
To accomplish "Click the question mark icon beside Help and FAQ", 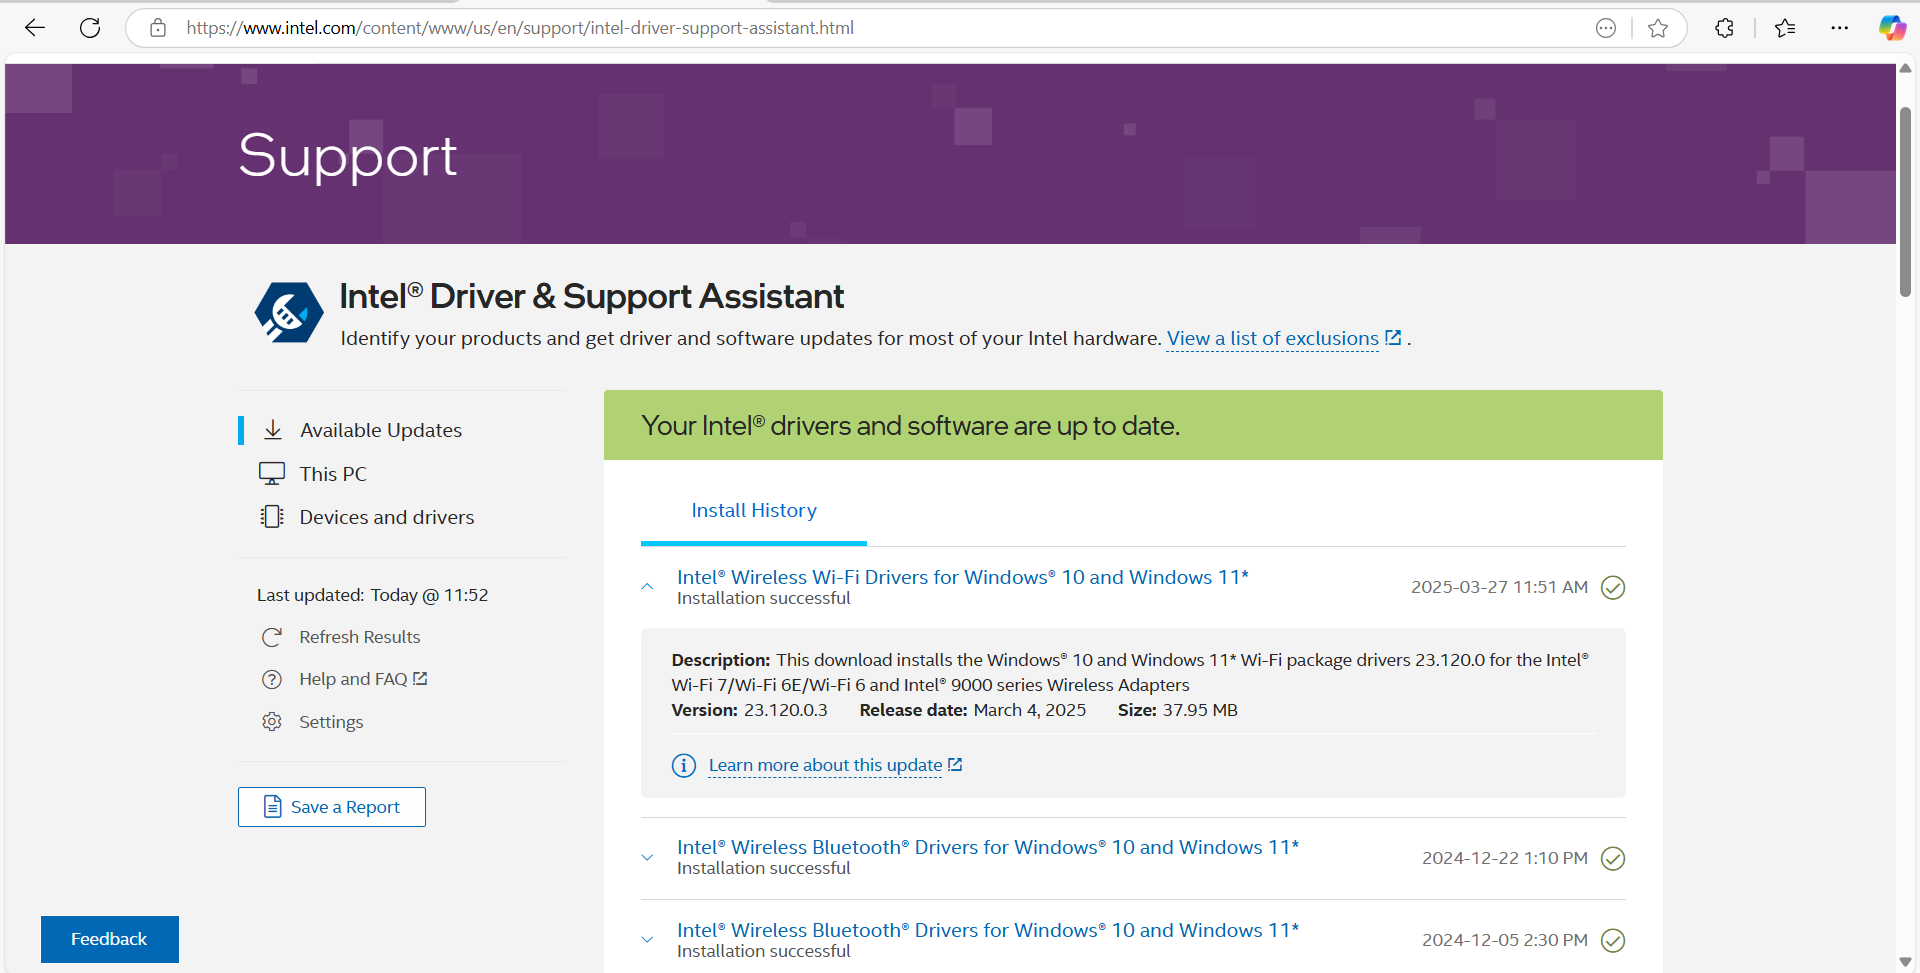I will tap(272, 679).
